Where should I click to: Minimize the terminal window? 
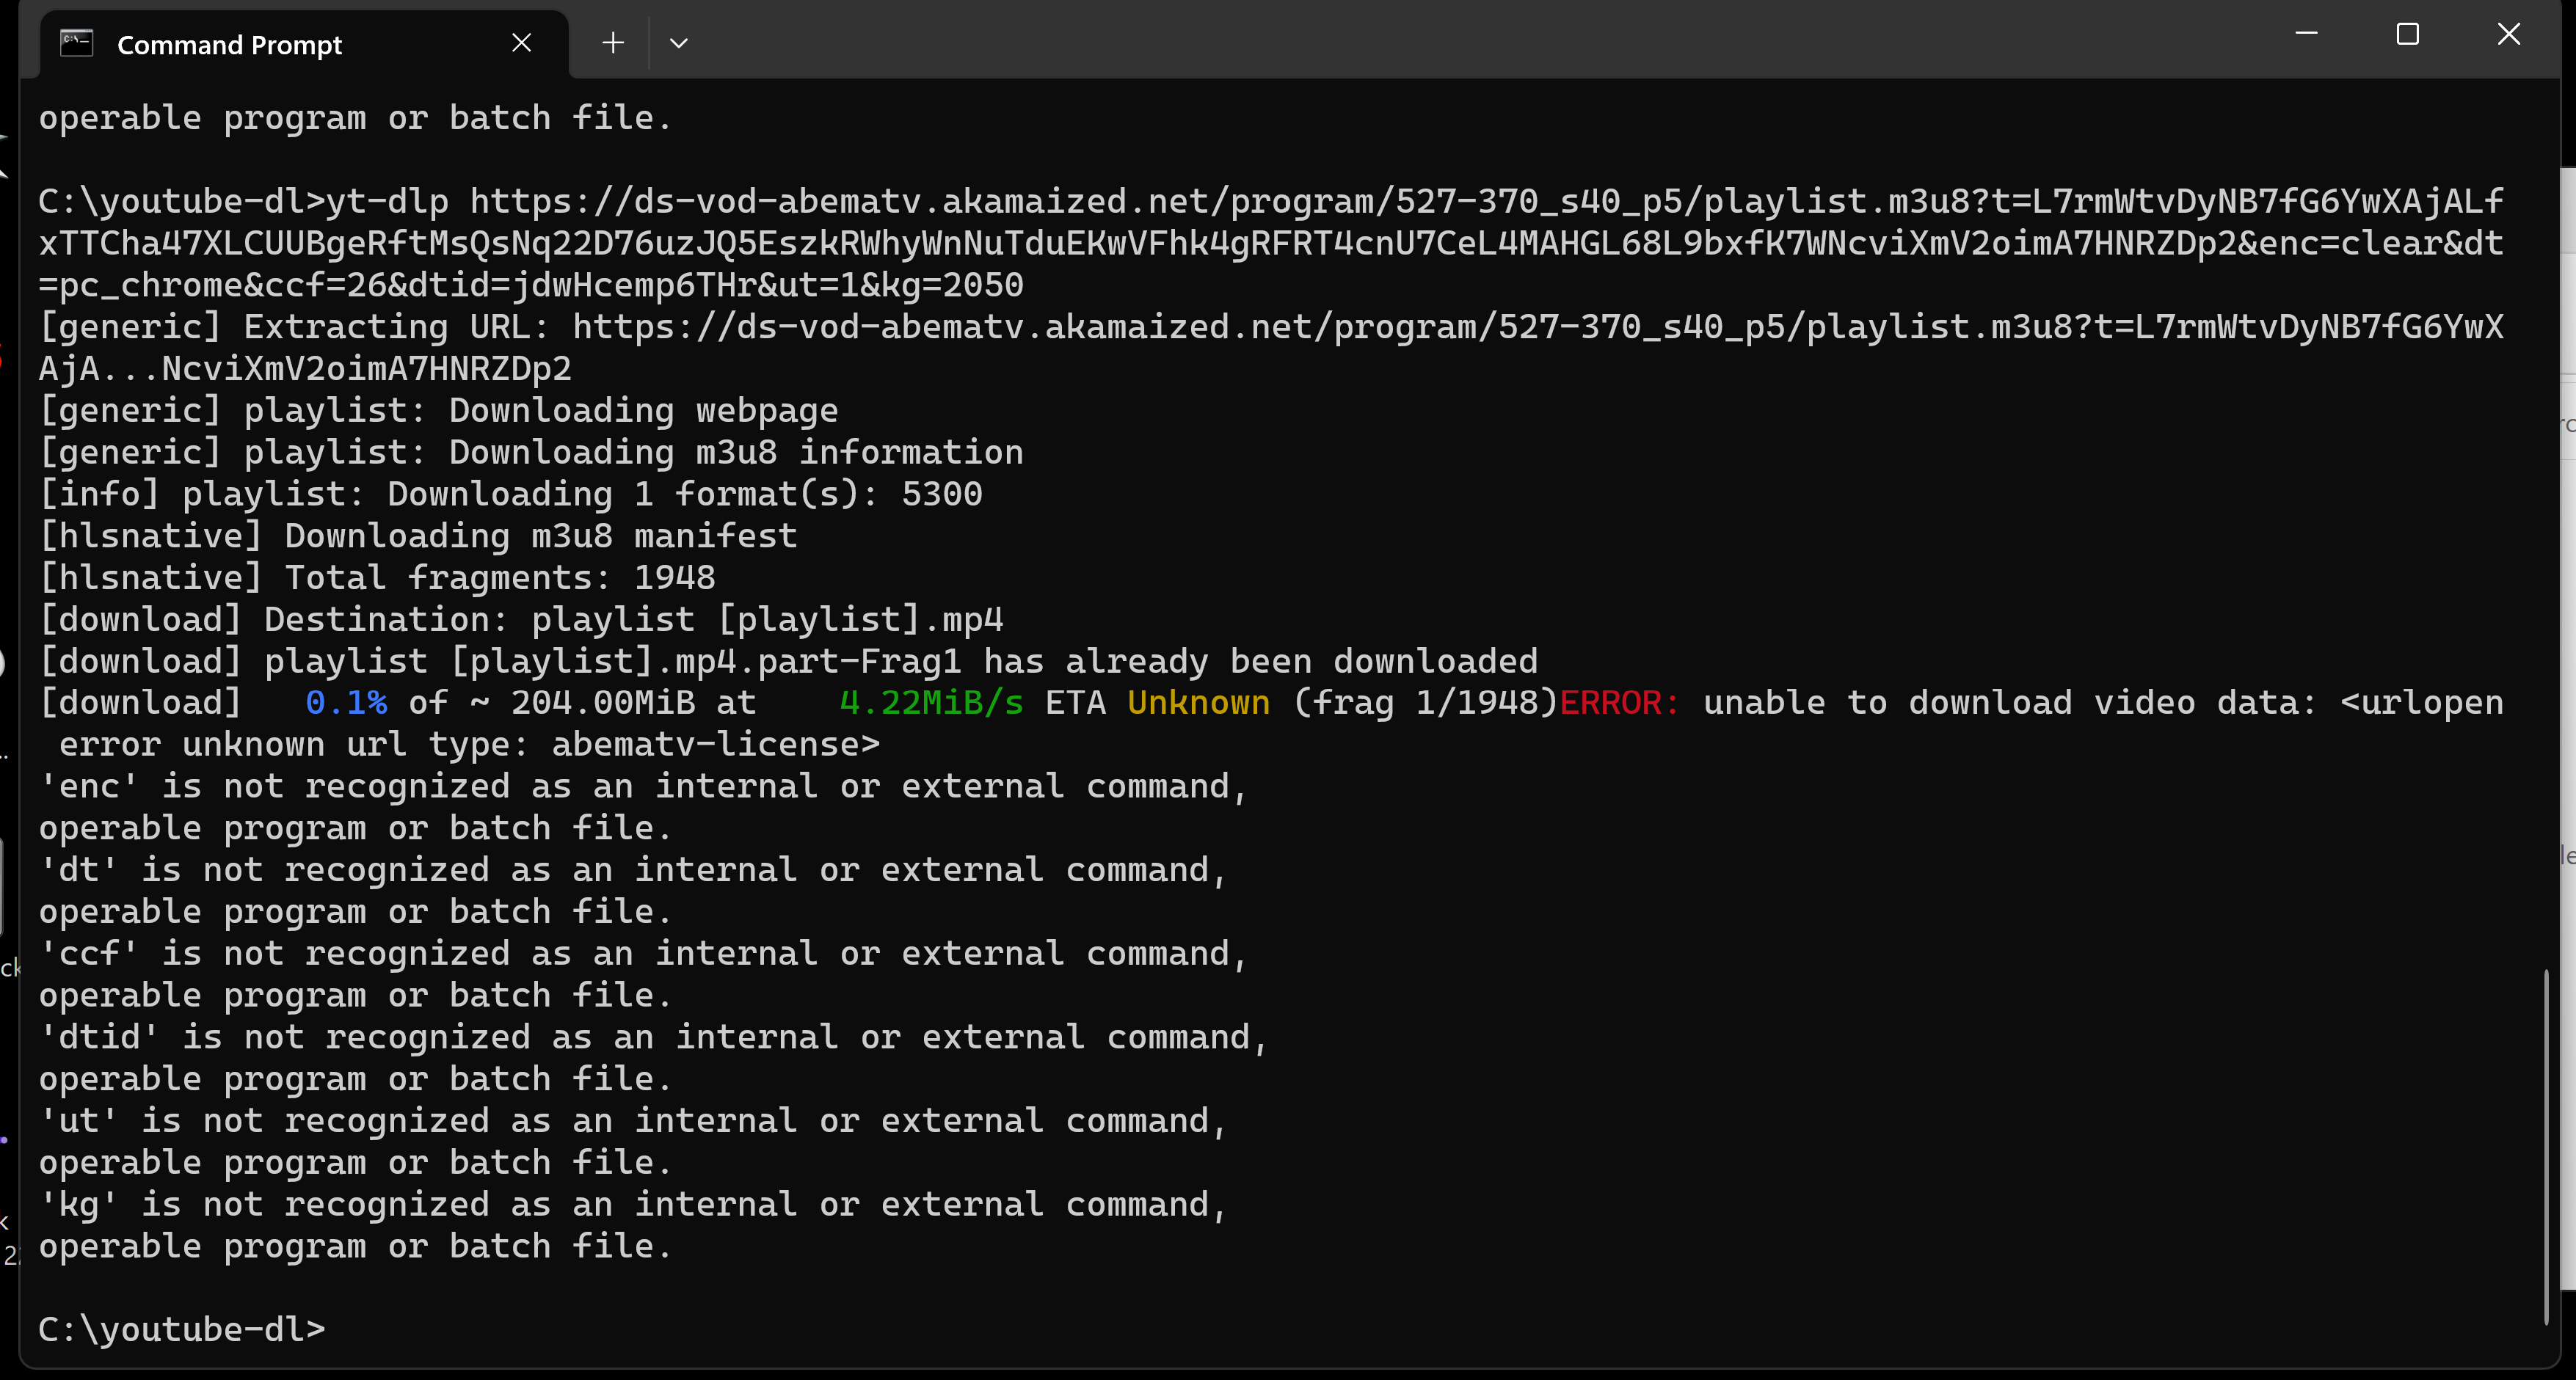click(x=2306, y=34)
